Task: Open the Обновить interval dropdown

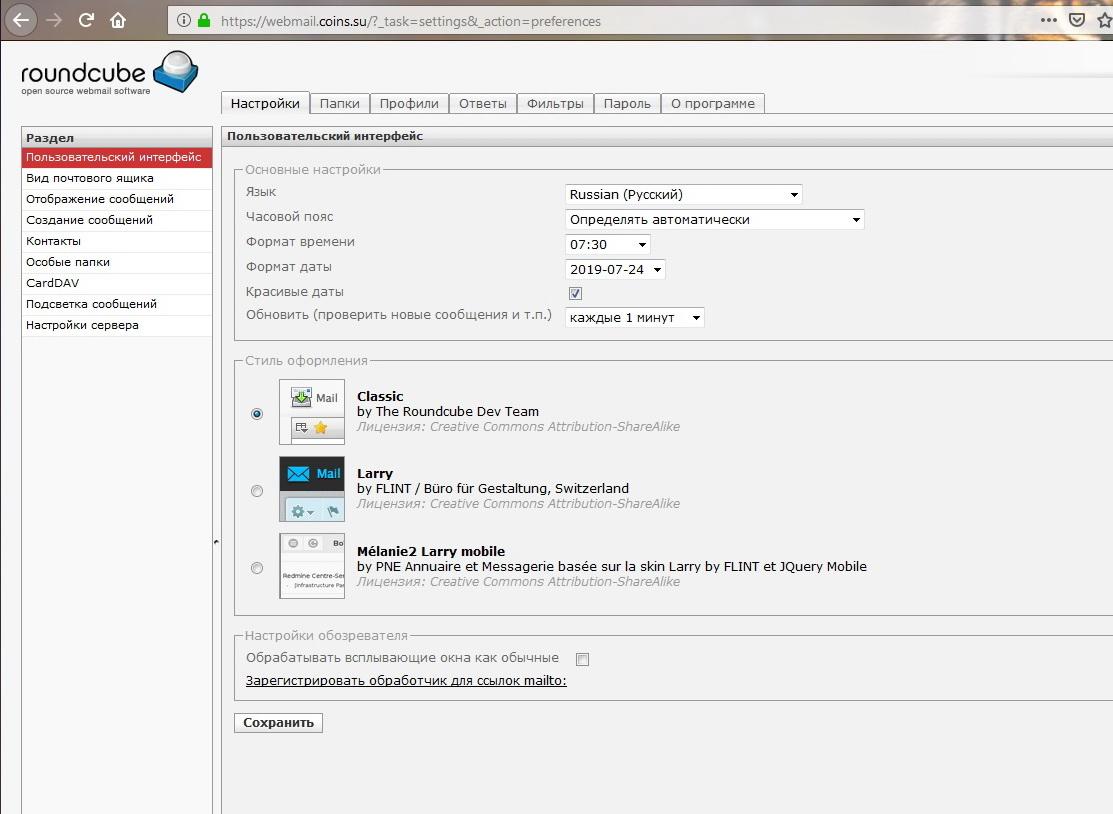Action: coord(635,317)
